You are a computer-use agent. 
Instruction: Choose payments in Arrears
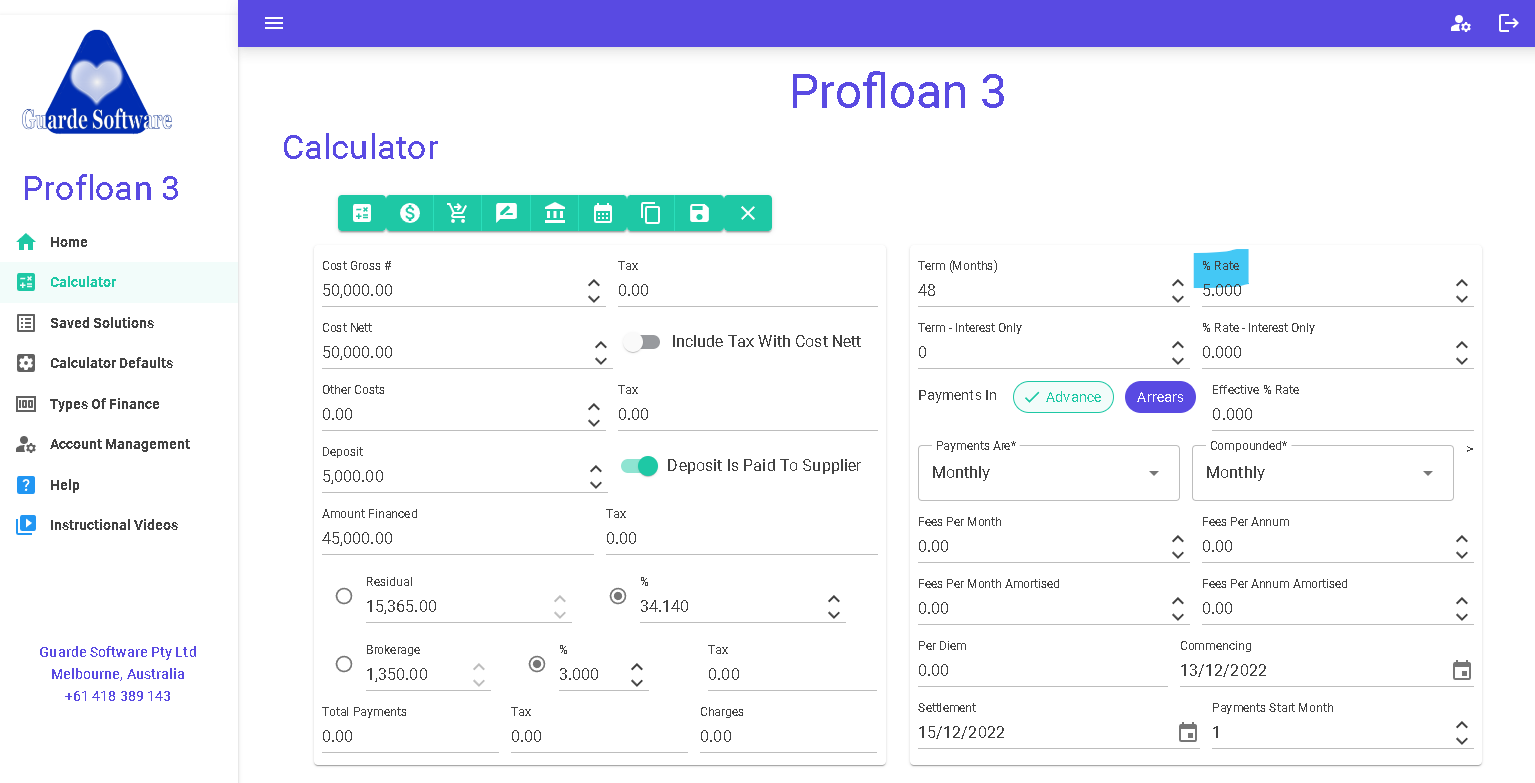pyautogui.click(x=1160, y=397)
